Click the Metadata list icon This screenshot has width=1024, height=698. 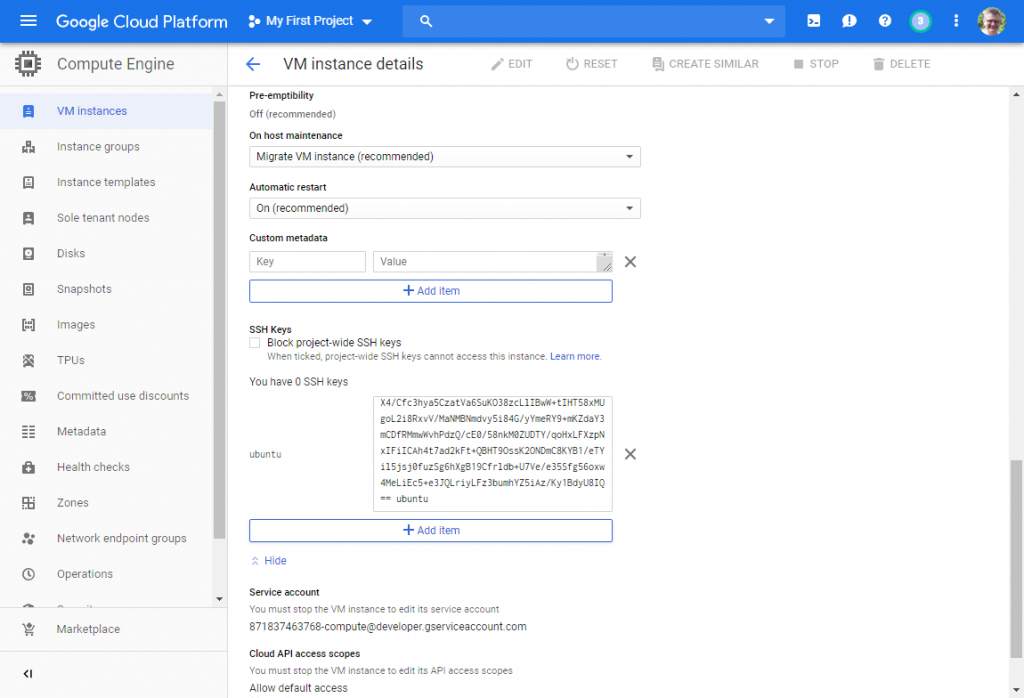coord(28,432)
